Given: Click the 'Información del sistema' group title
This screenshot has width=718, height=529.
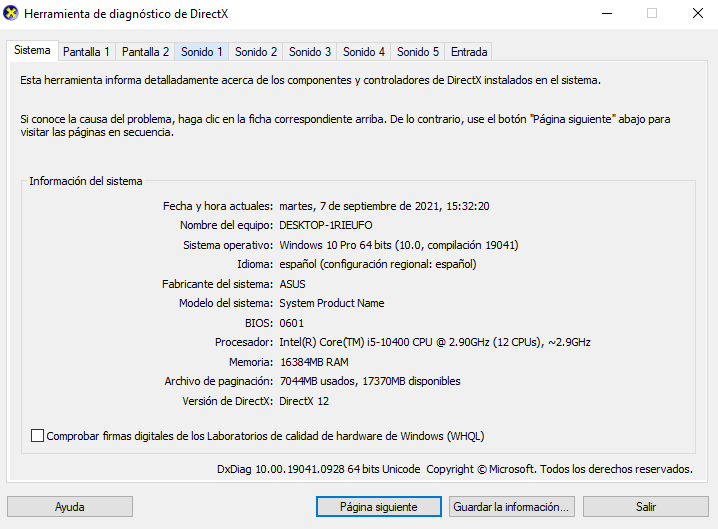Looking at the screenshot, I should pos(86,181).
